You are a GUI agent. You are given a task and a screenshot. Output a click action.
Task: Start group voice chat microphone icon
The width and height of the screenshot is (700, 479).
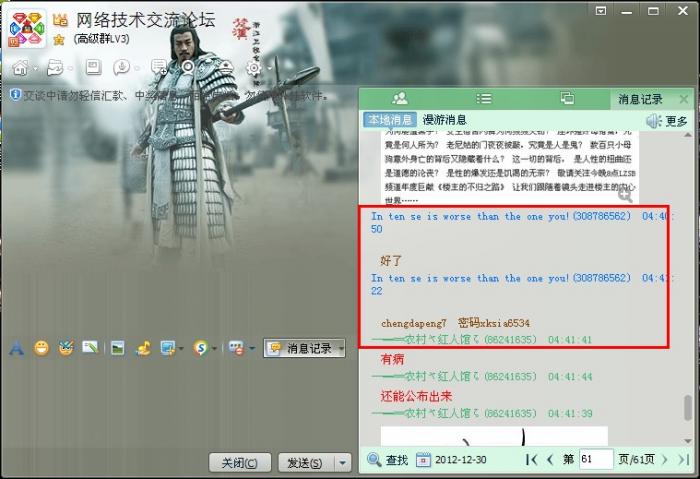pyautogui.click(x=121, y=67)
